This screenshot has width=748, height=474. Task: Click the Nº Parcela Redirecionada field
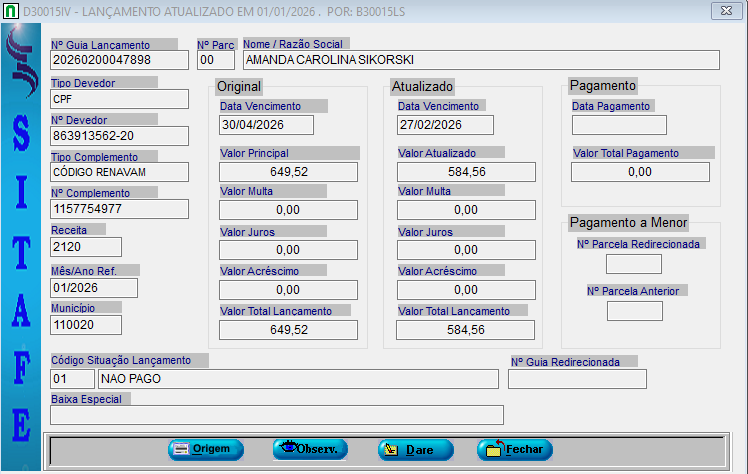click(x=634, y=264)
